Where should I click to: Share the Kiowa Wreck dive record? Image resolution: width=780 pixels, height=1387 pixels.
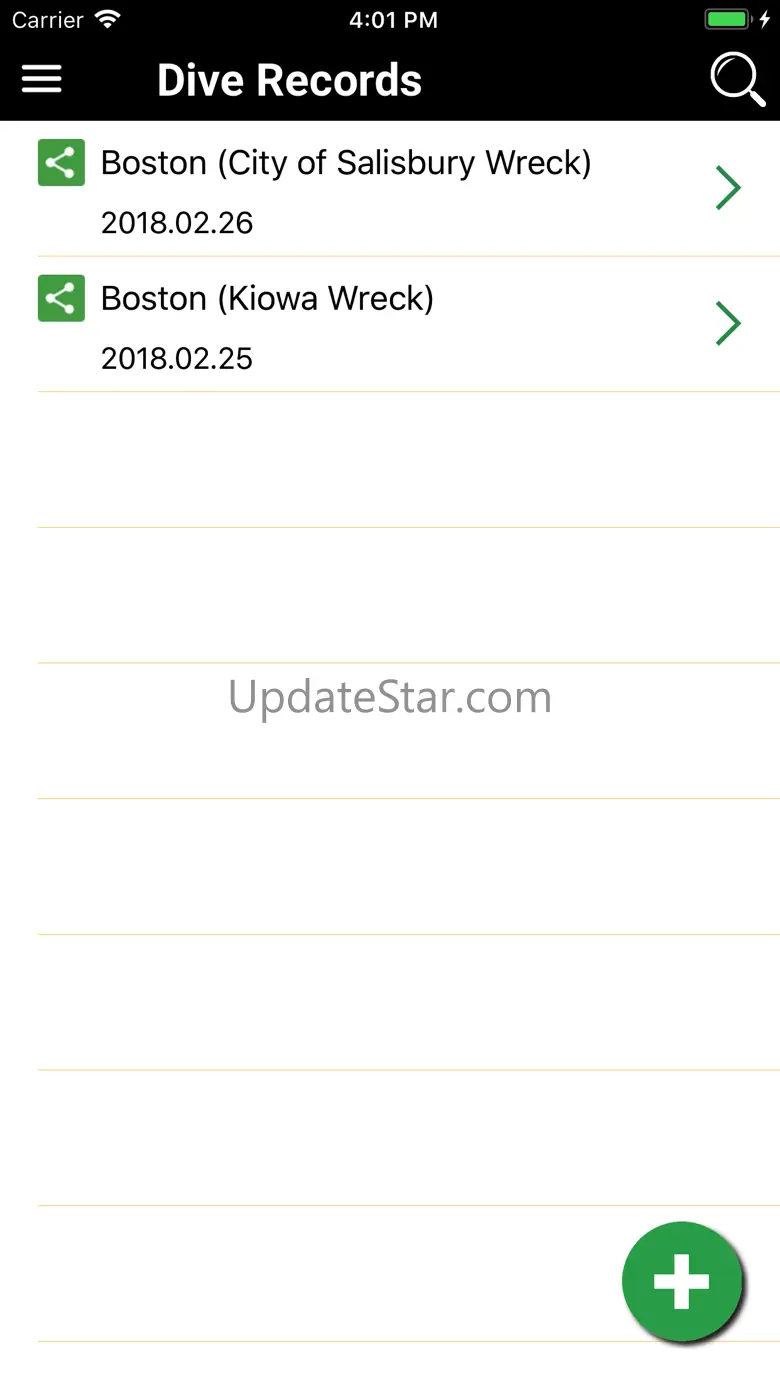[61, 298]
